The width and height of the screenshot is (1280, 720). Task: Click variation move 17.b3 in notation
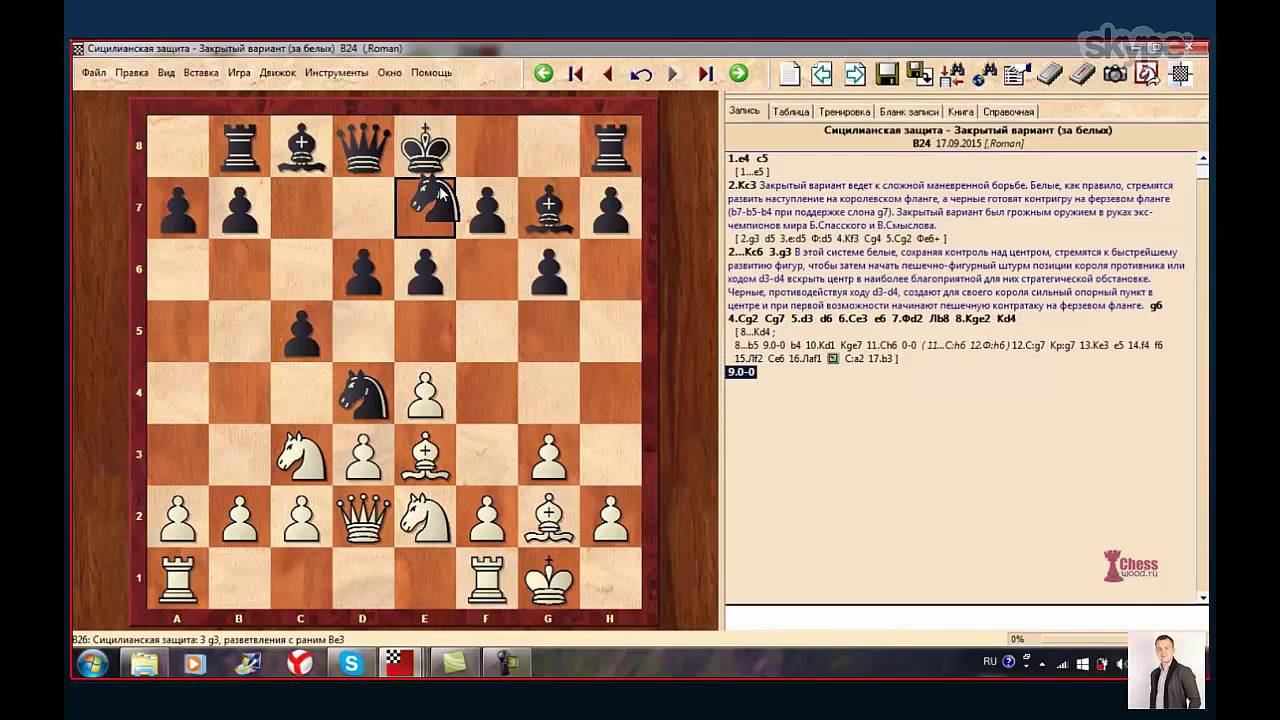click(x=880, y=359)
